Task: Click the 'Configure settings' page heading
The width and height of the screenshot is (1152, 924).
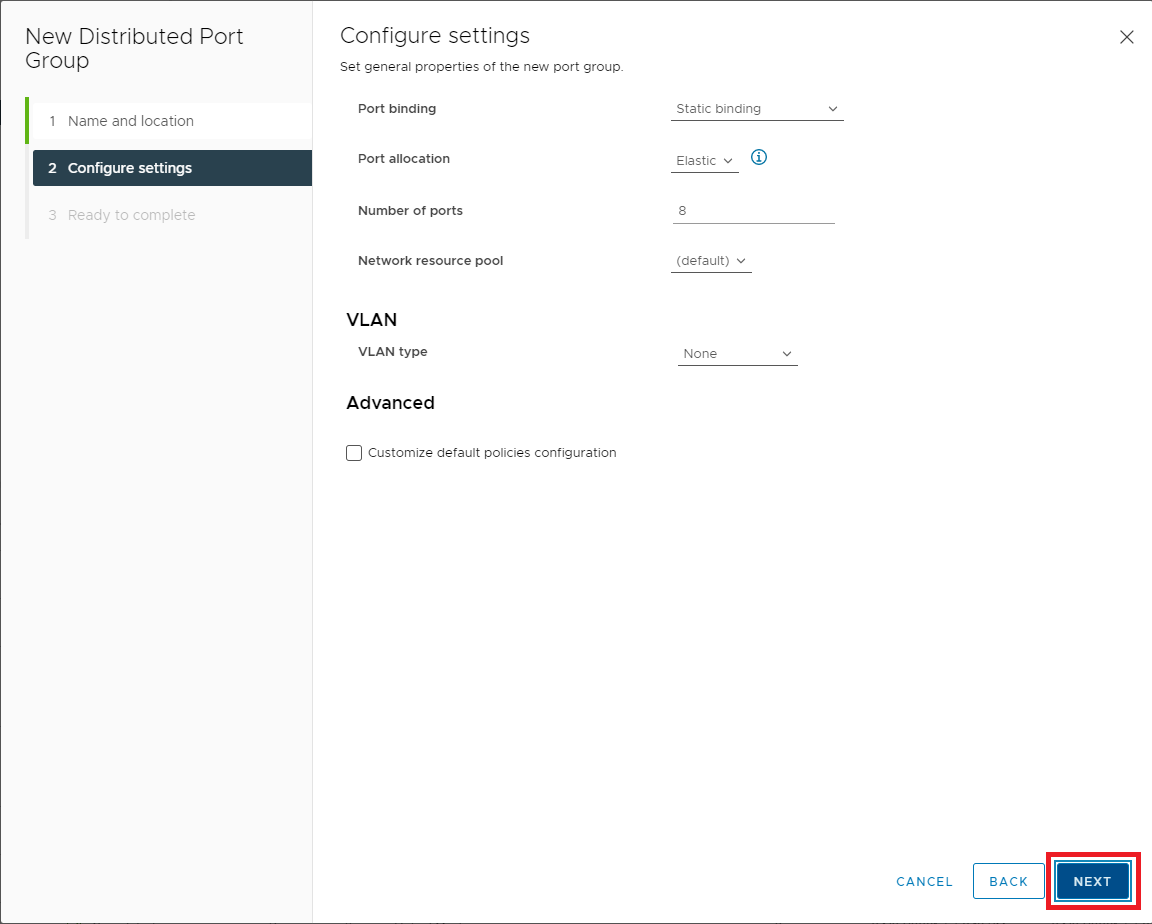Action: click(x=435, y=36)
